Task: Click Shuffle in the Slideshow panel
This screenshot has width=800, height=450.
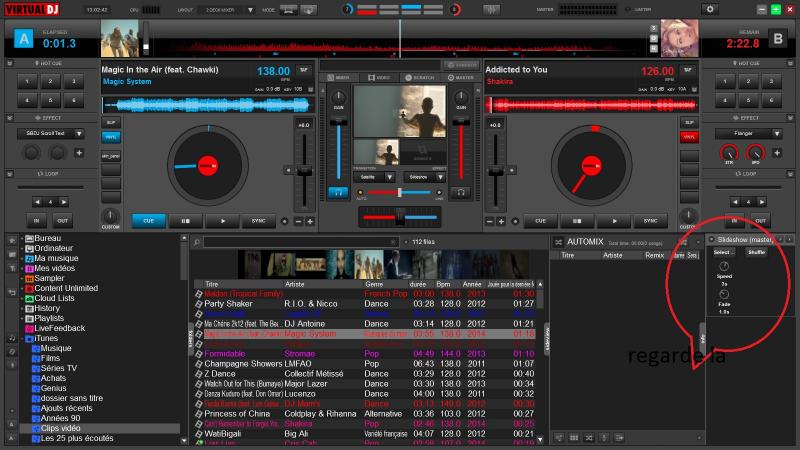Action: tap(757, 252)
